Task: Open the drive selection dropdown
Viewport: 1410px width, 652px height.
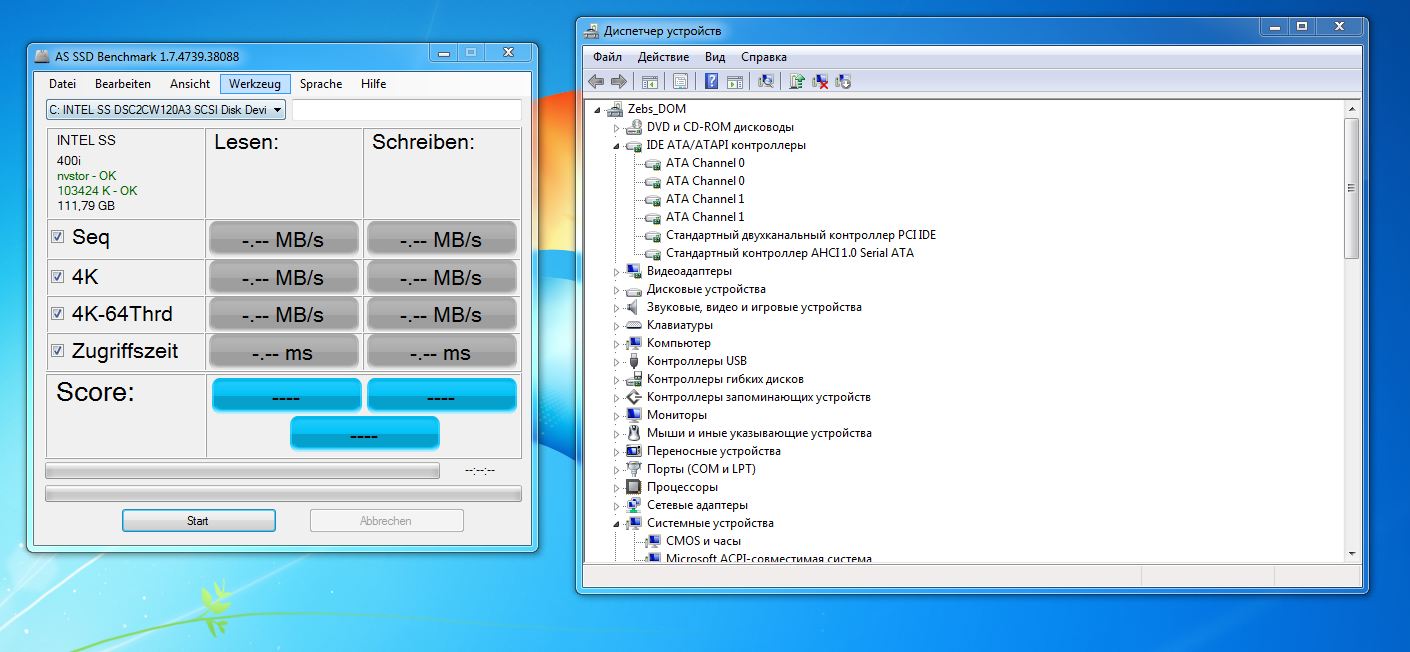Action: pyautogui.click(x=166, y=110)
